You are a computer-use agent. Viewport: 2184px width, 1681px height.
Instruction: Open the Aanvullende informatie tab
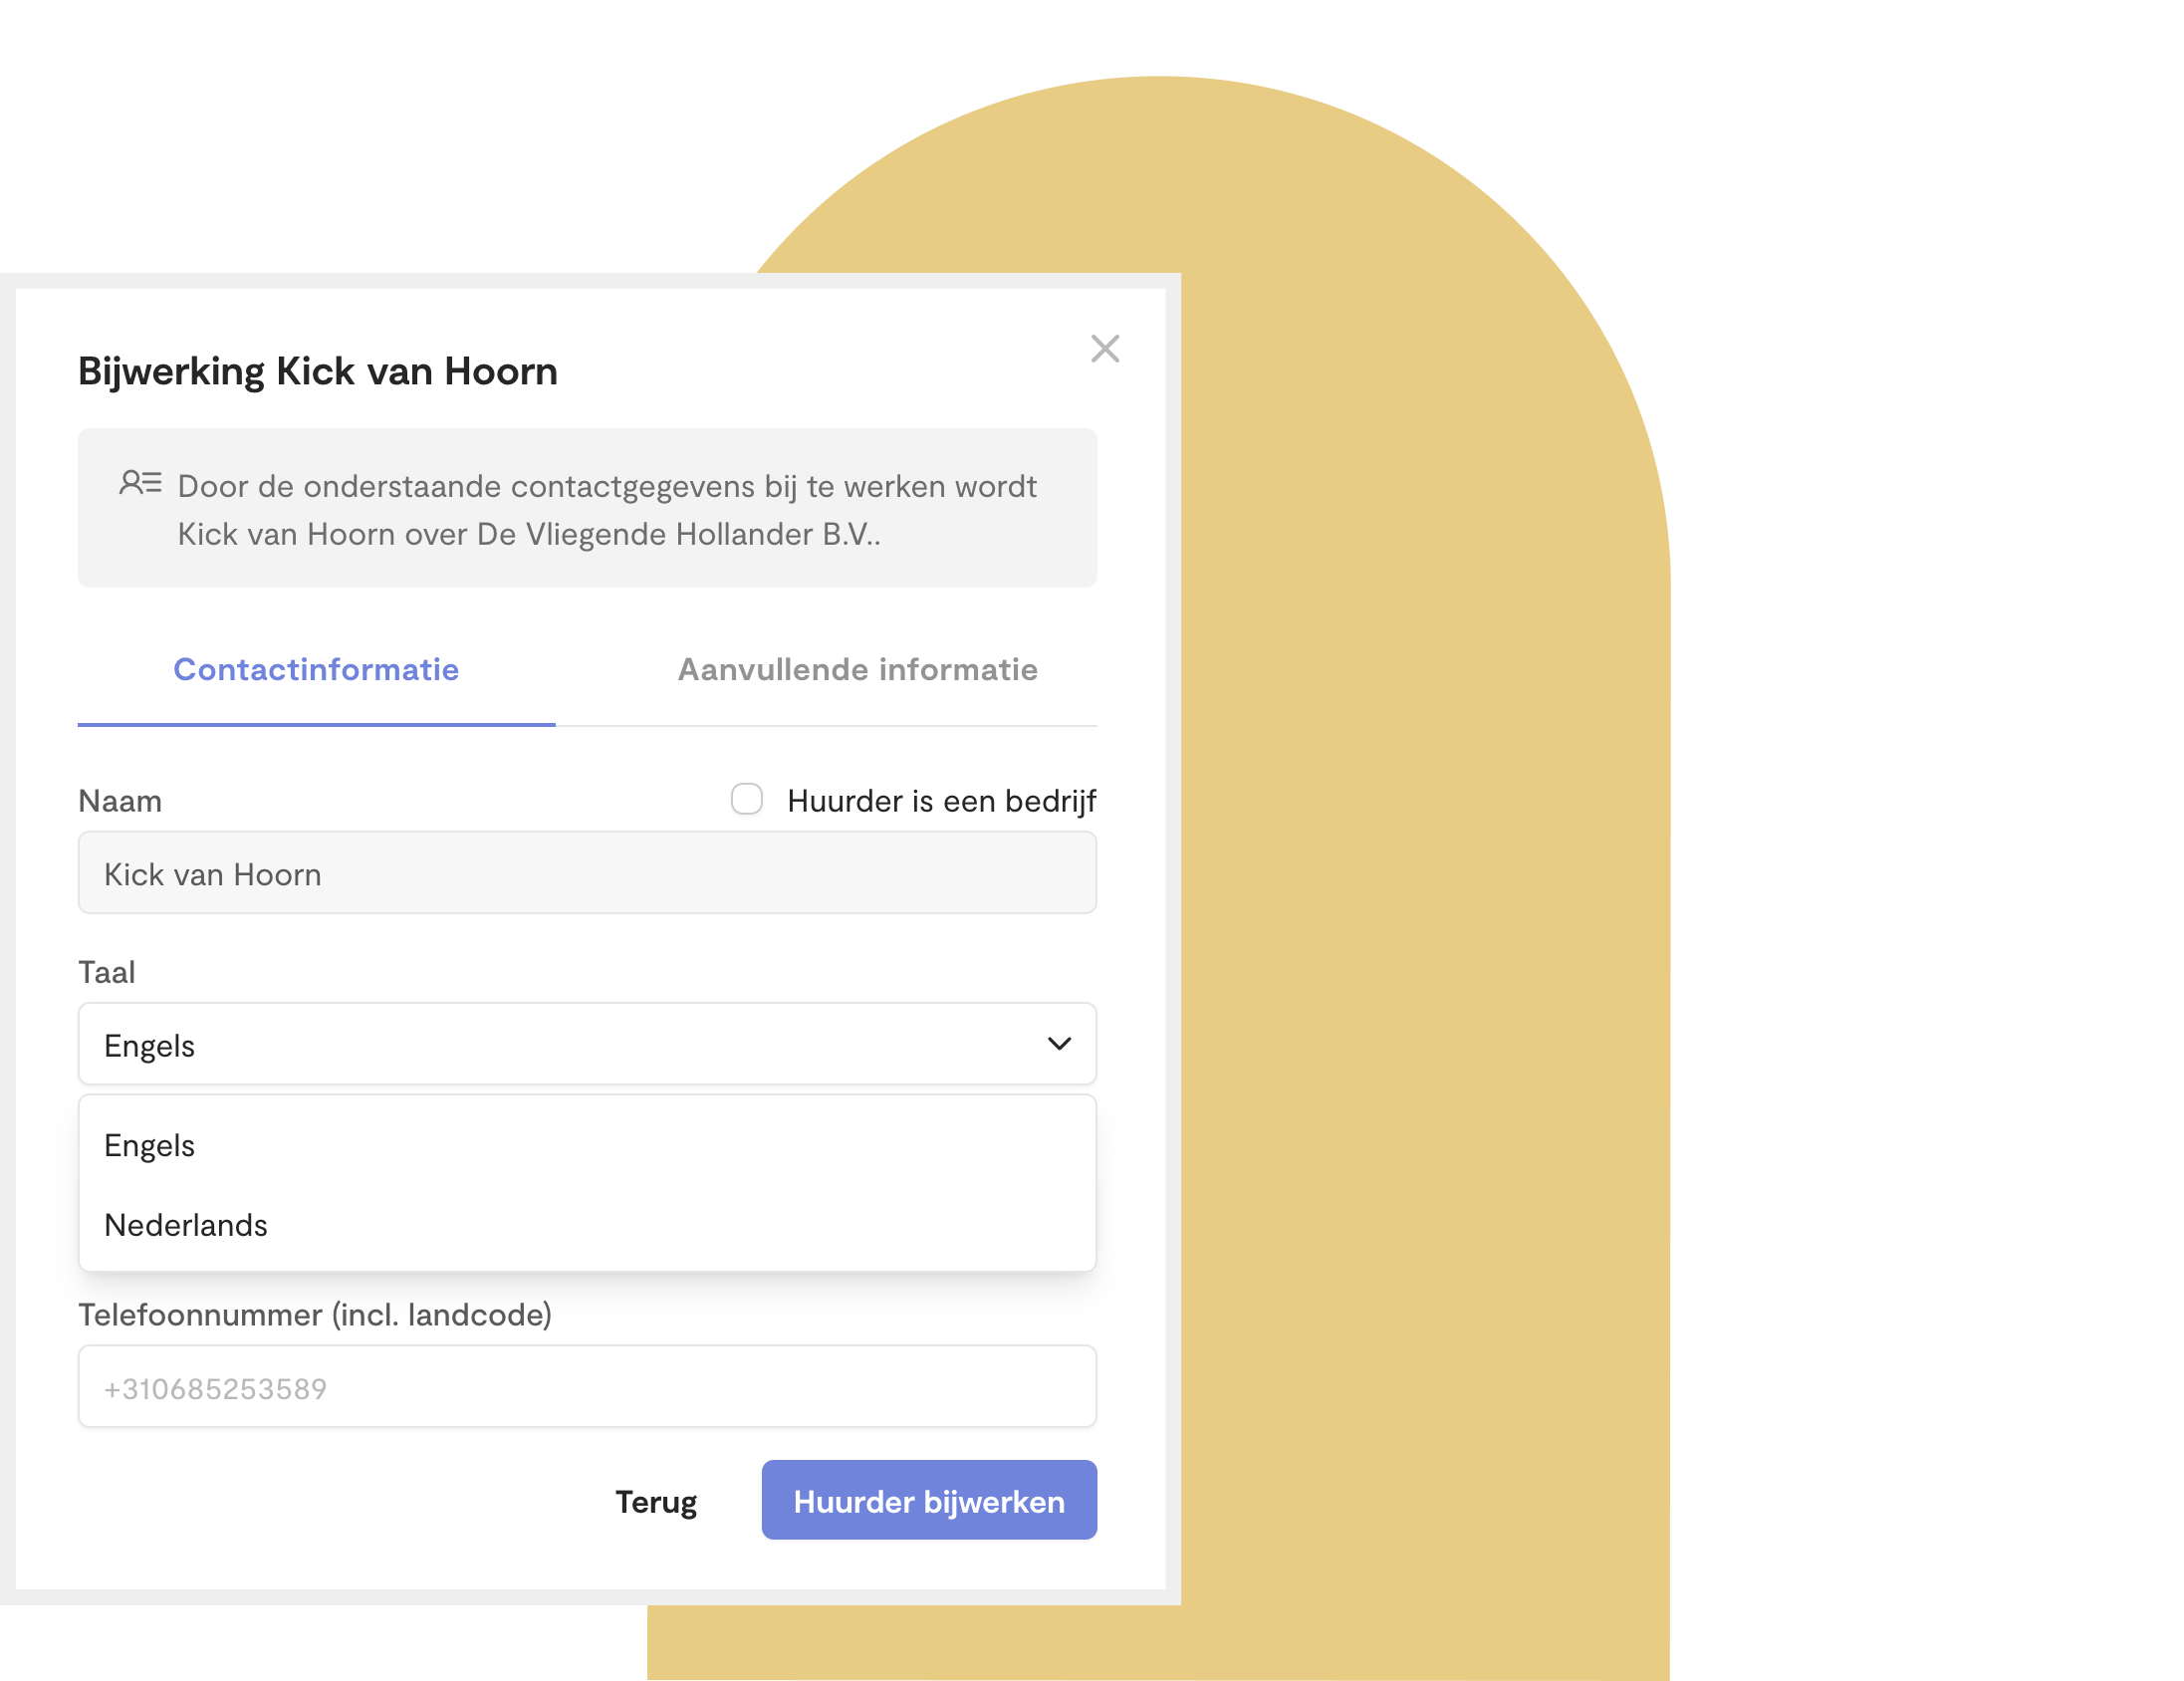coord(857,669)
